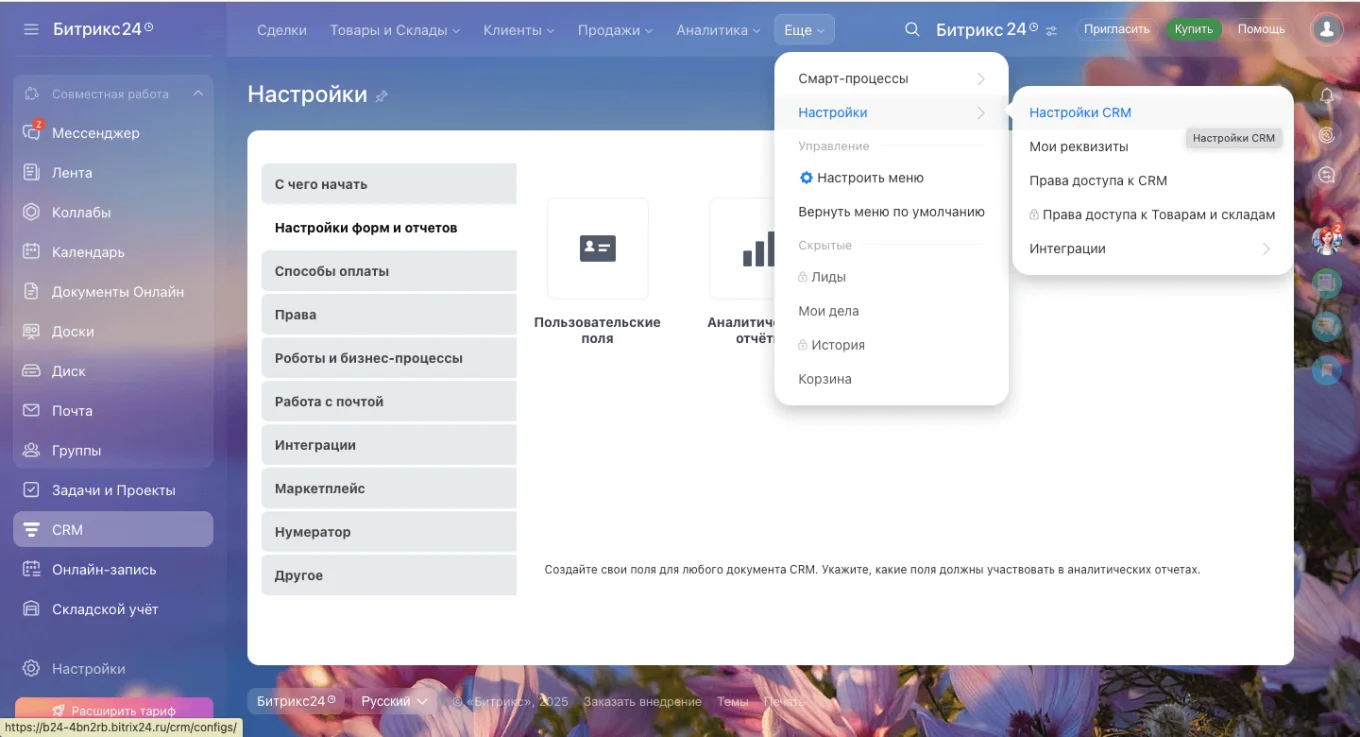Open the Русский language dropdown
The image size is (1360, 737).
coord(395,701)
